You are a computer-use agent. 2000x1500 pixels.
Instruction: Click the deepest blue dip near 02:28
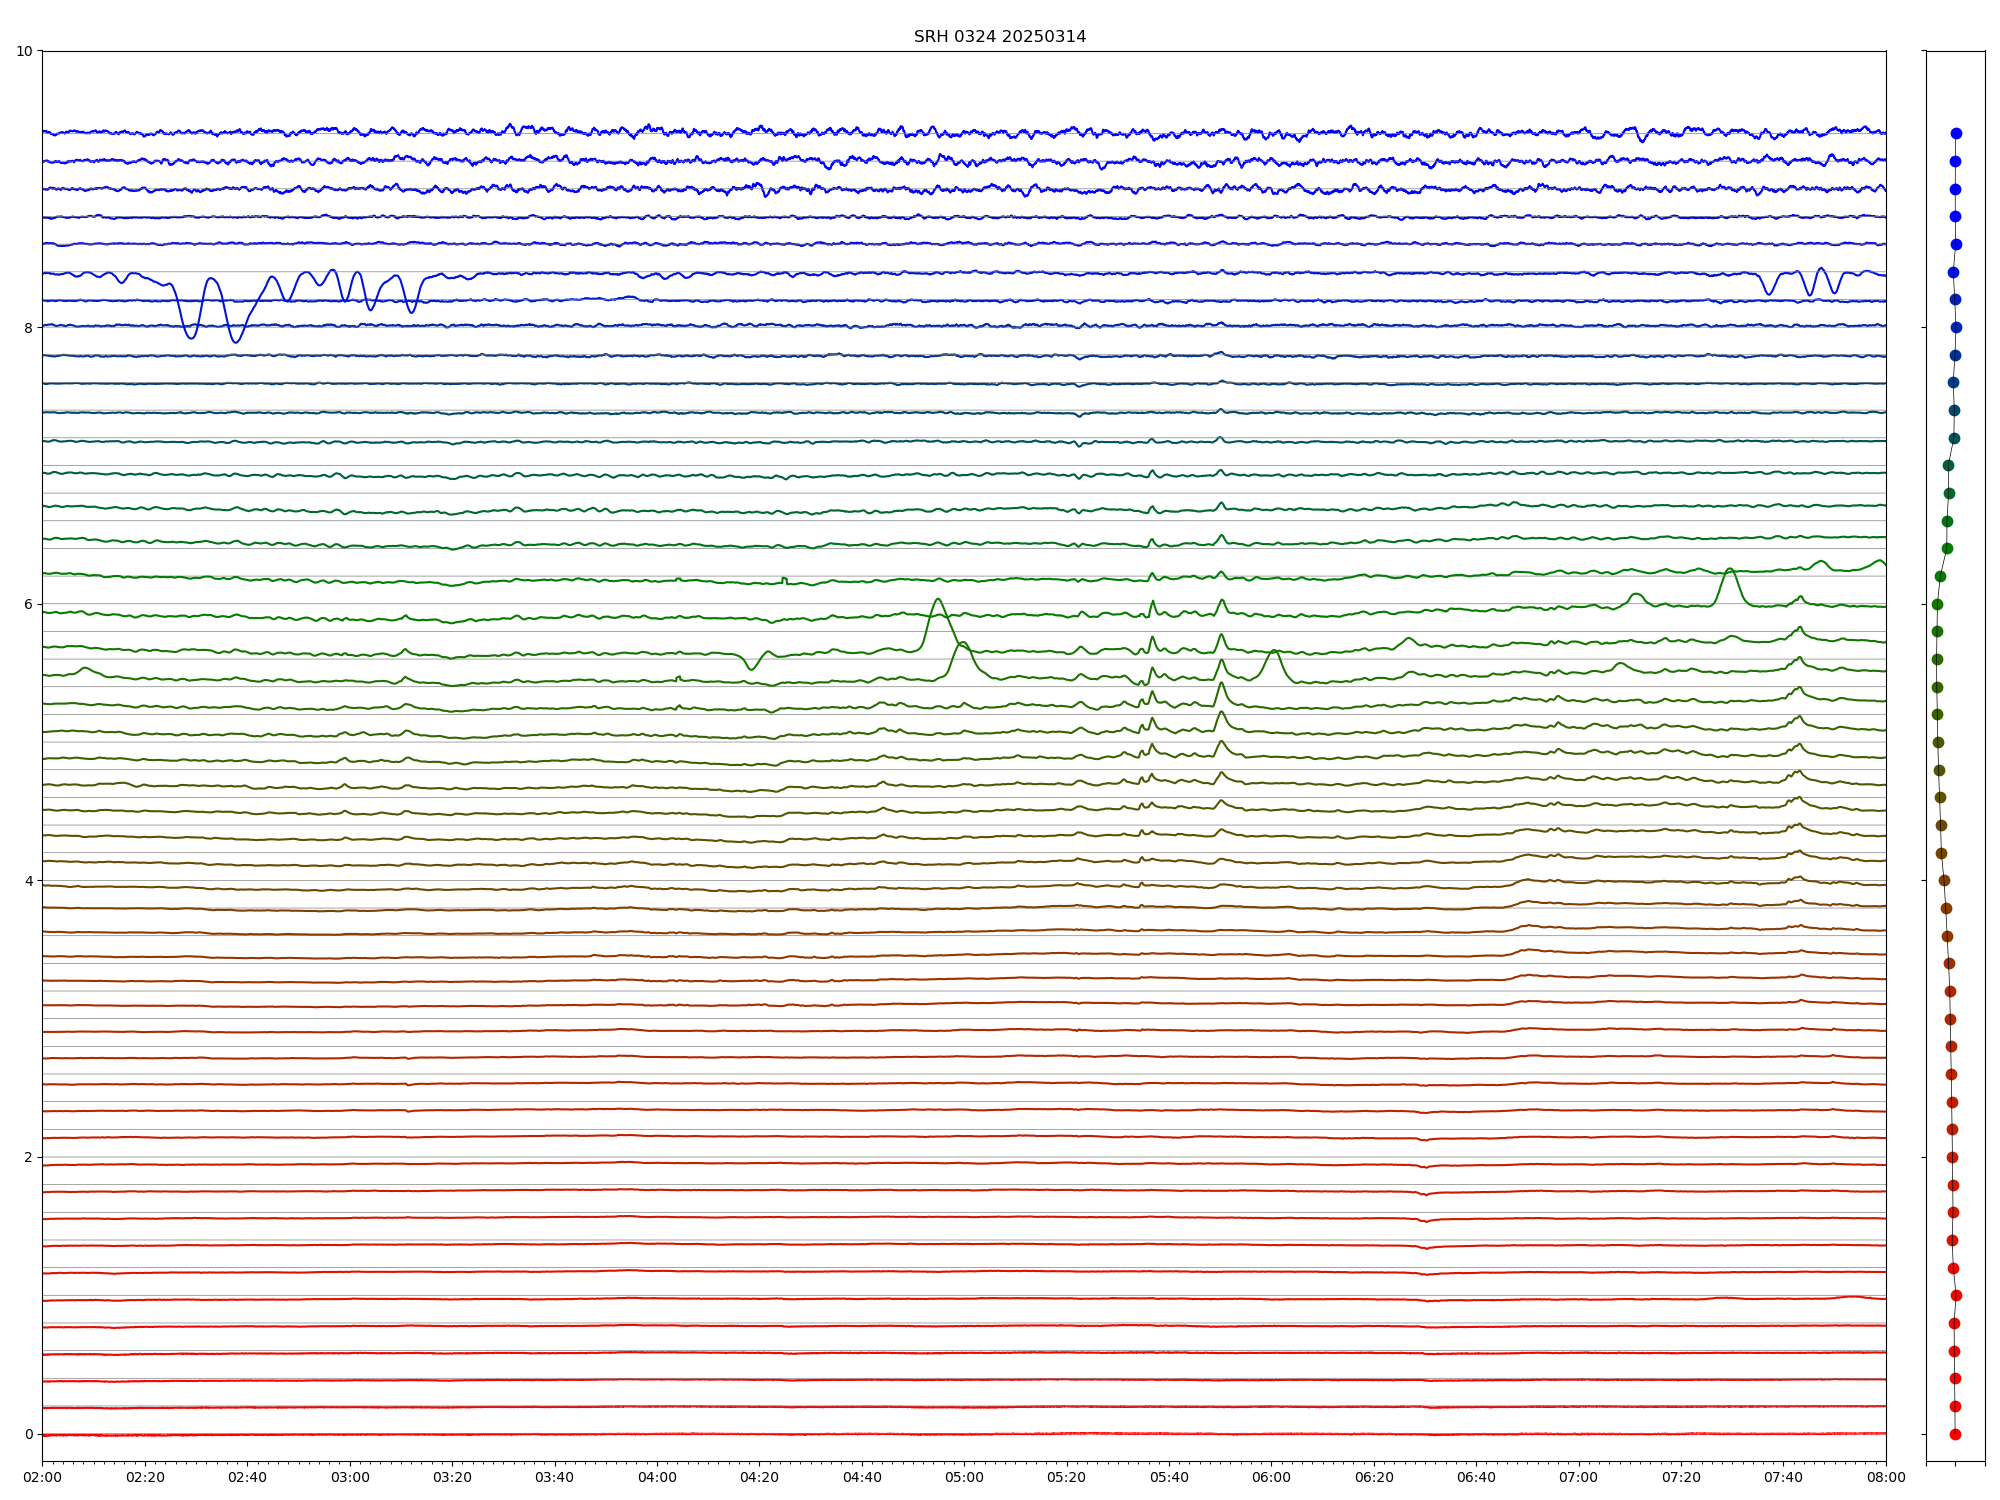click(191, 337)
